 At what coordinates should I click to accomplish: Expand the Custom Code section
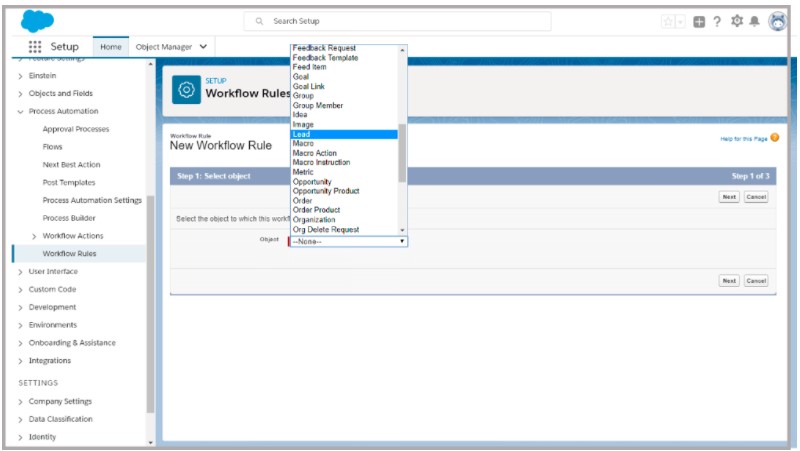pyautogui.click(x=20, y=290)
